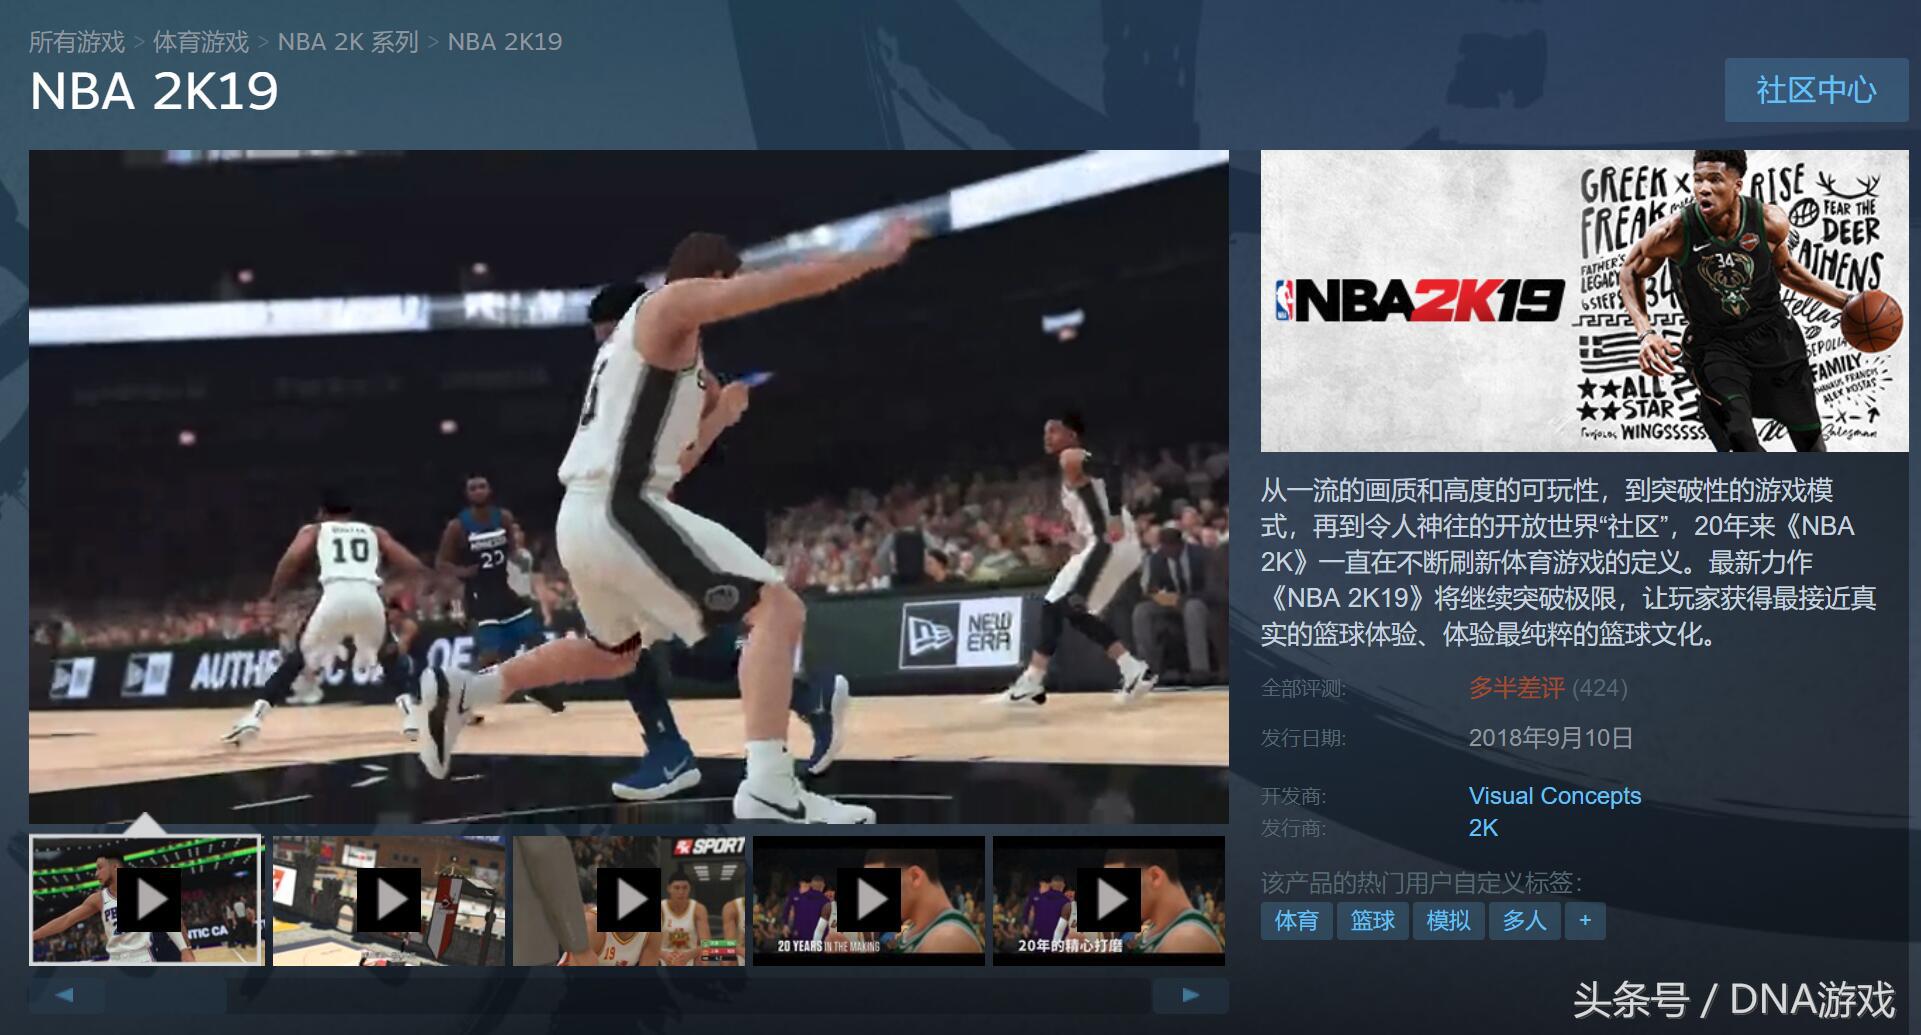Play the first screenshot thumbnail video
This screenshot has height=1035, width=1921.
point(150,899)
